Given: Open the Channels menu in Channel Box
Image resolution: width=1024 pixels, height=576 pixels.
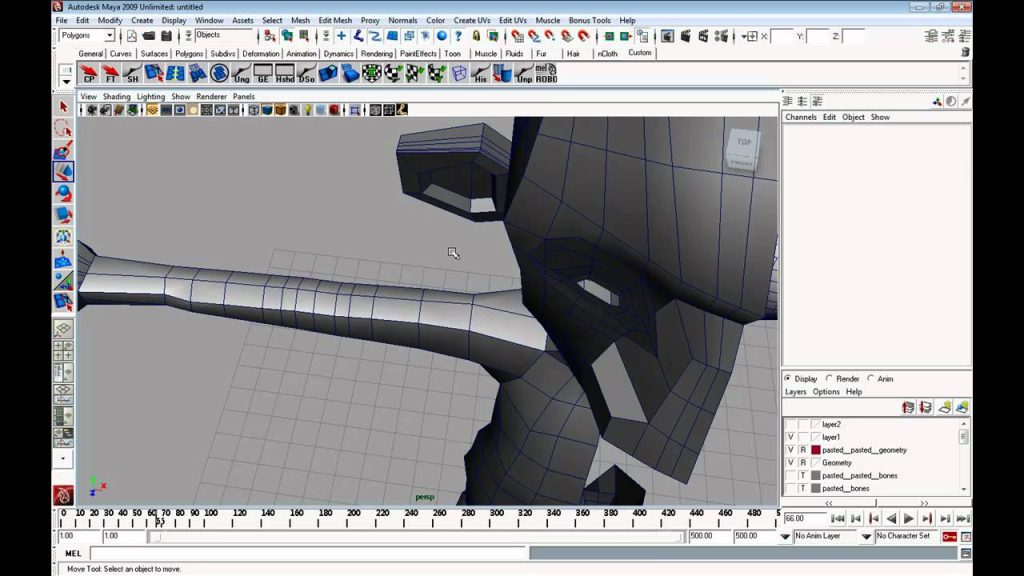Looking at the screenshot, I should click(x=801, y=117).
